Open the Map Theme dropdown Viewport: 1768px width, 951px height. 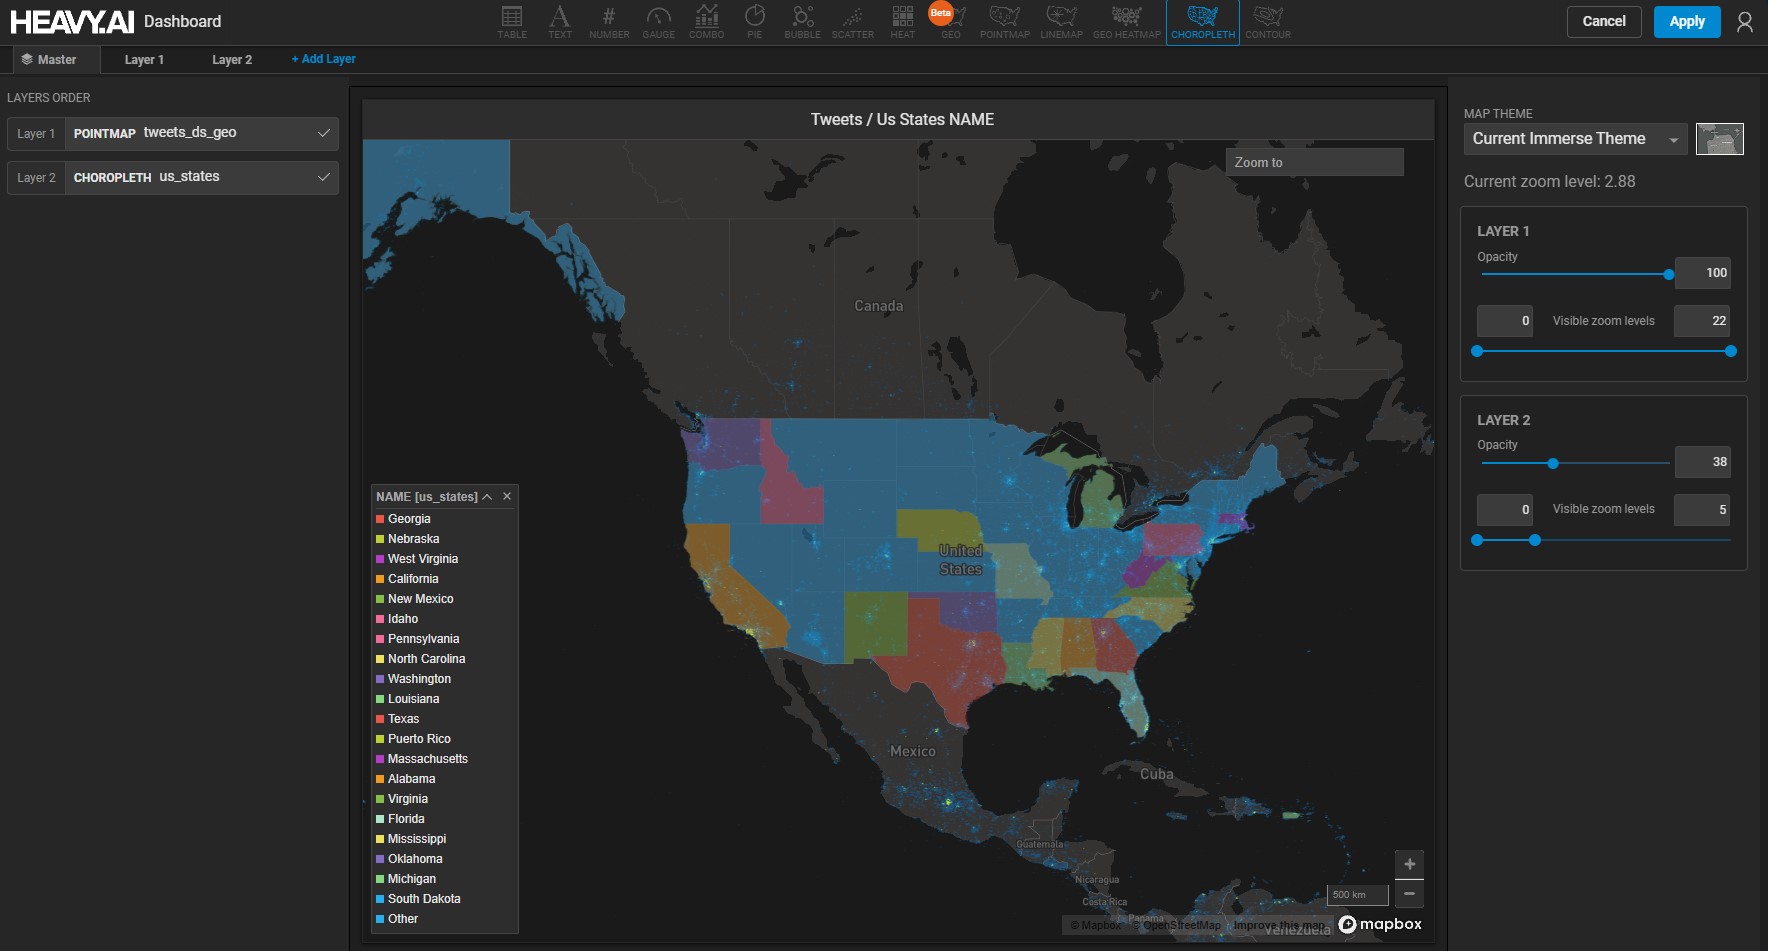coord(1575,139)
